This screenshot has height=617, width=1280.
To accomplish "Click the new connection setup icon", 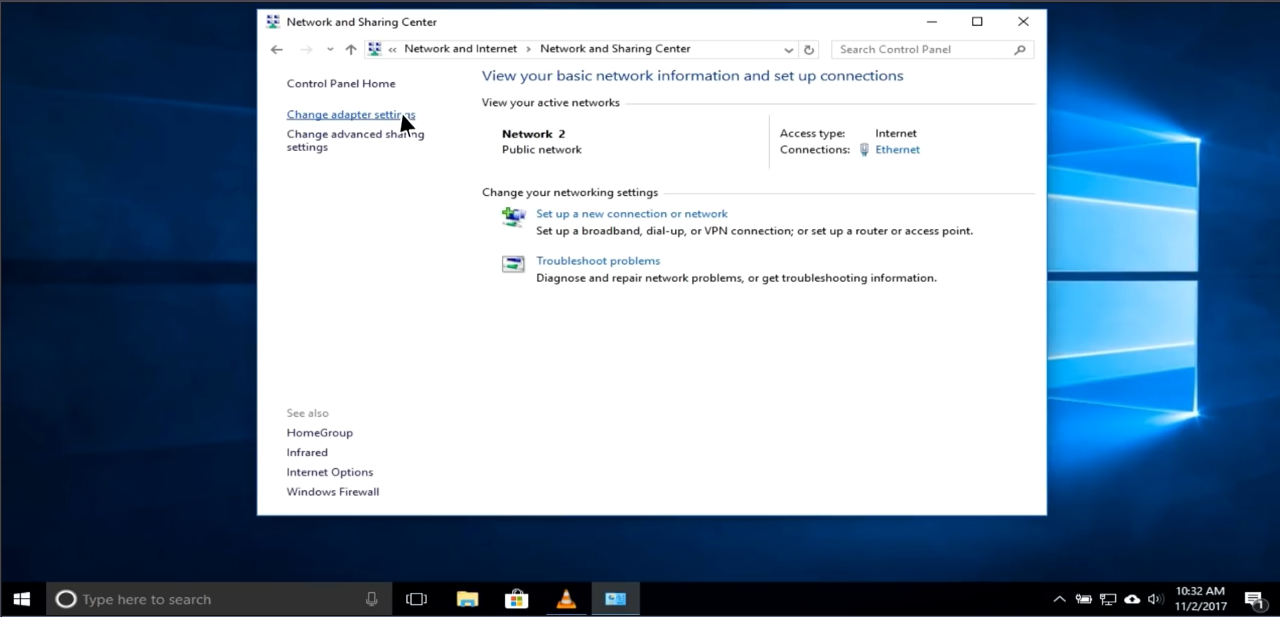I will click(x=513, y=217).
